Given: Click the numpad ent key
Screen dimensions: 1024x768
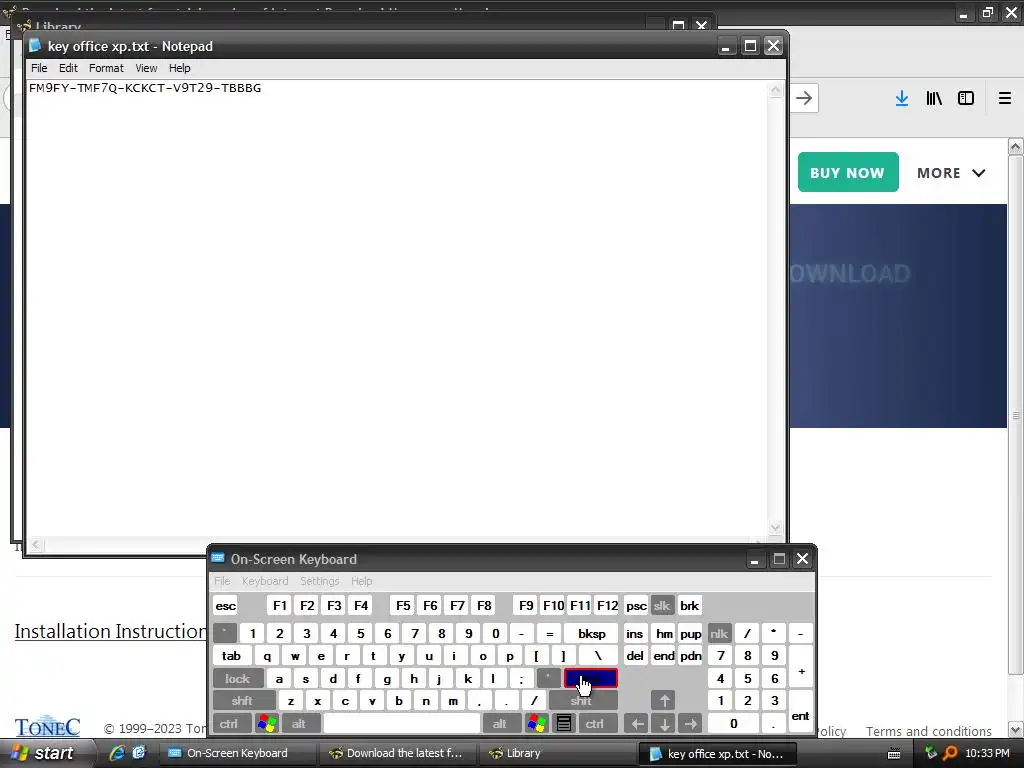Looking at the screenshot, I should 801,712.
